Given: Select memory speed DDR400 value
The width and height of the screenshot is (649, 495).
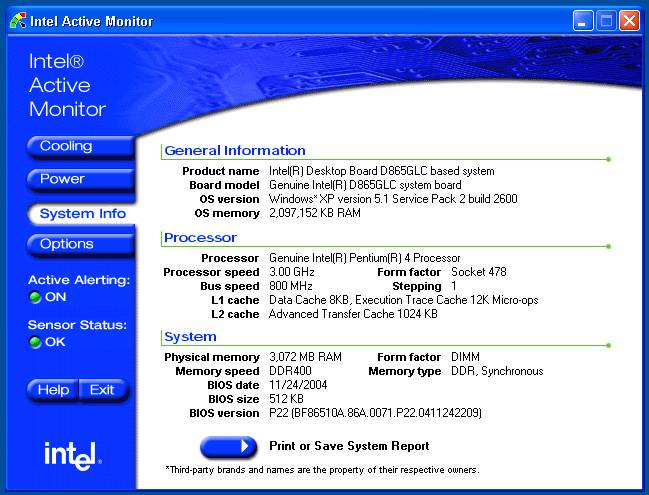Looking at the screenshot, I should click(x=290, y=371).
